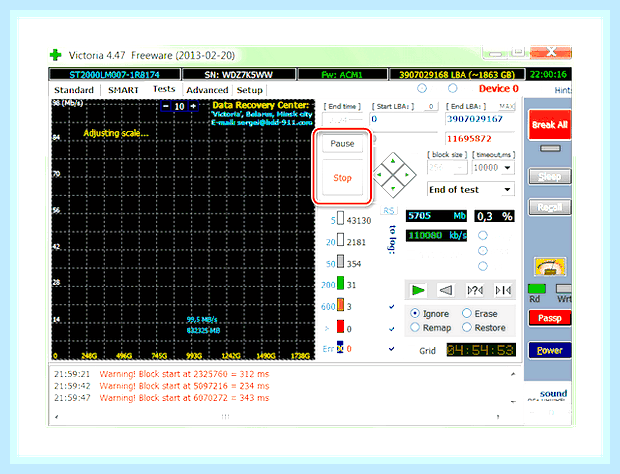
Task: Select the Restore radio option
Action: click(x=467, y=327)
